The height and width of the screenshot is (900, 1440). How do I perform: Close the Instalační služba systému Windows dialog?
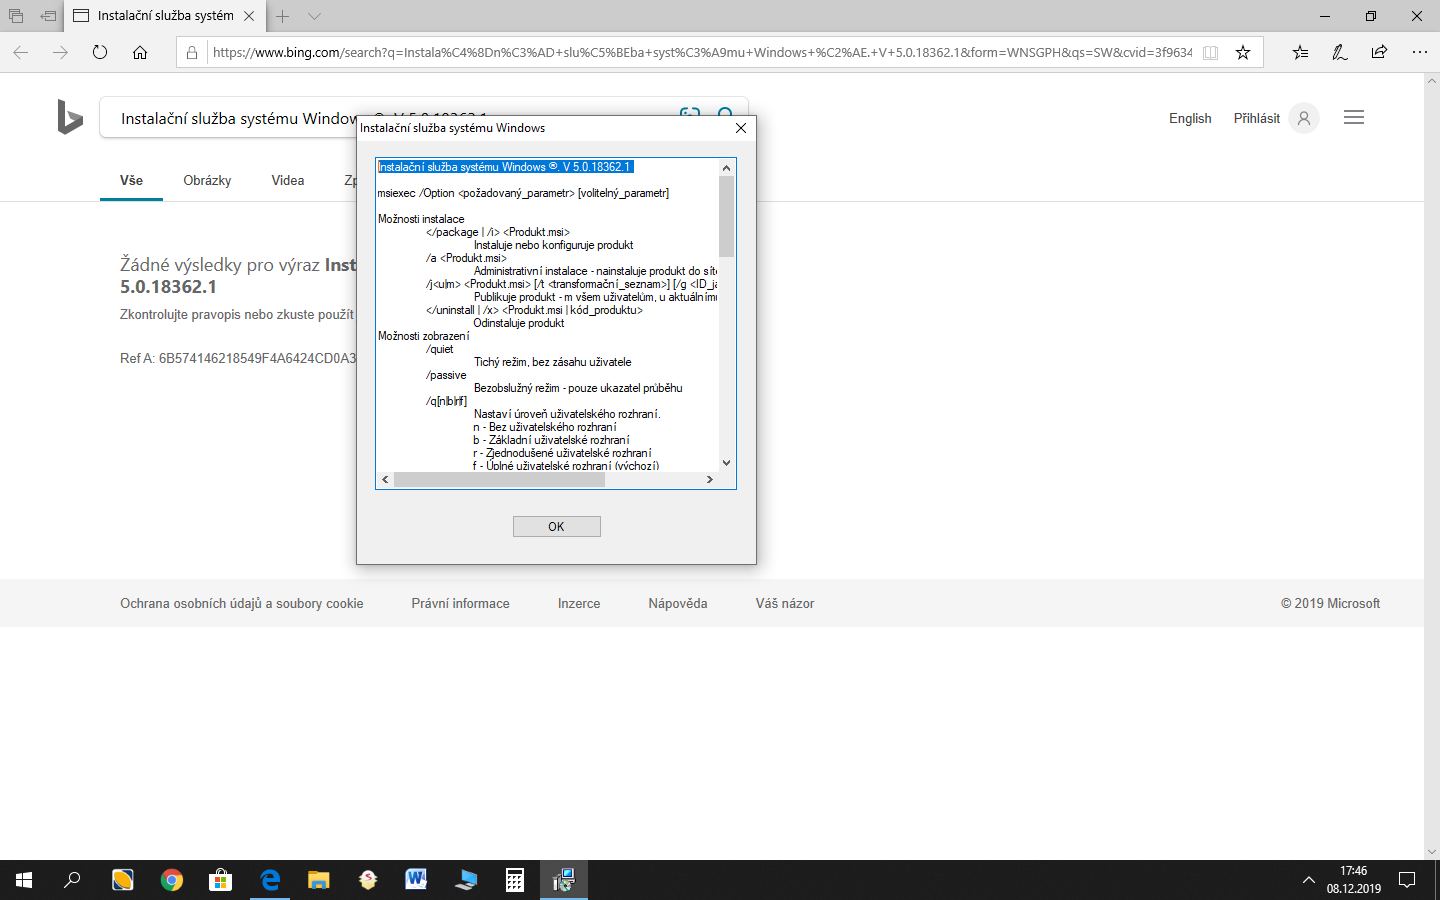click(741, 128)
